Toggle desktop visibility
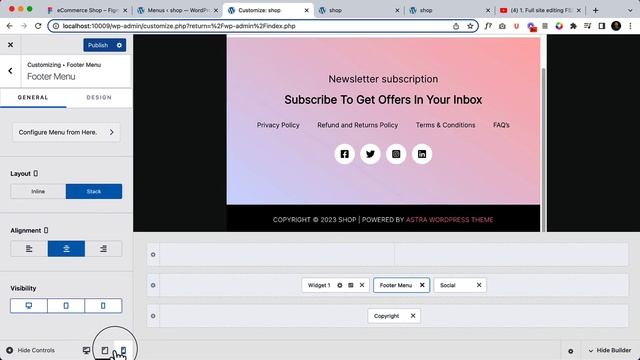Viewport: 640px width, 360px height. tap(29, 306)
